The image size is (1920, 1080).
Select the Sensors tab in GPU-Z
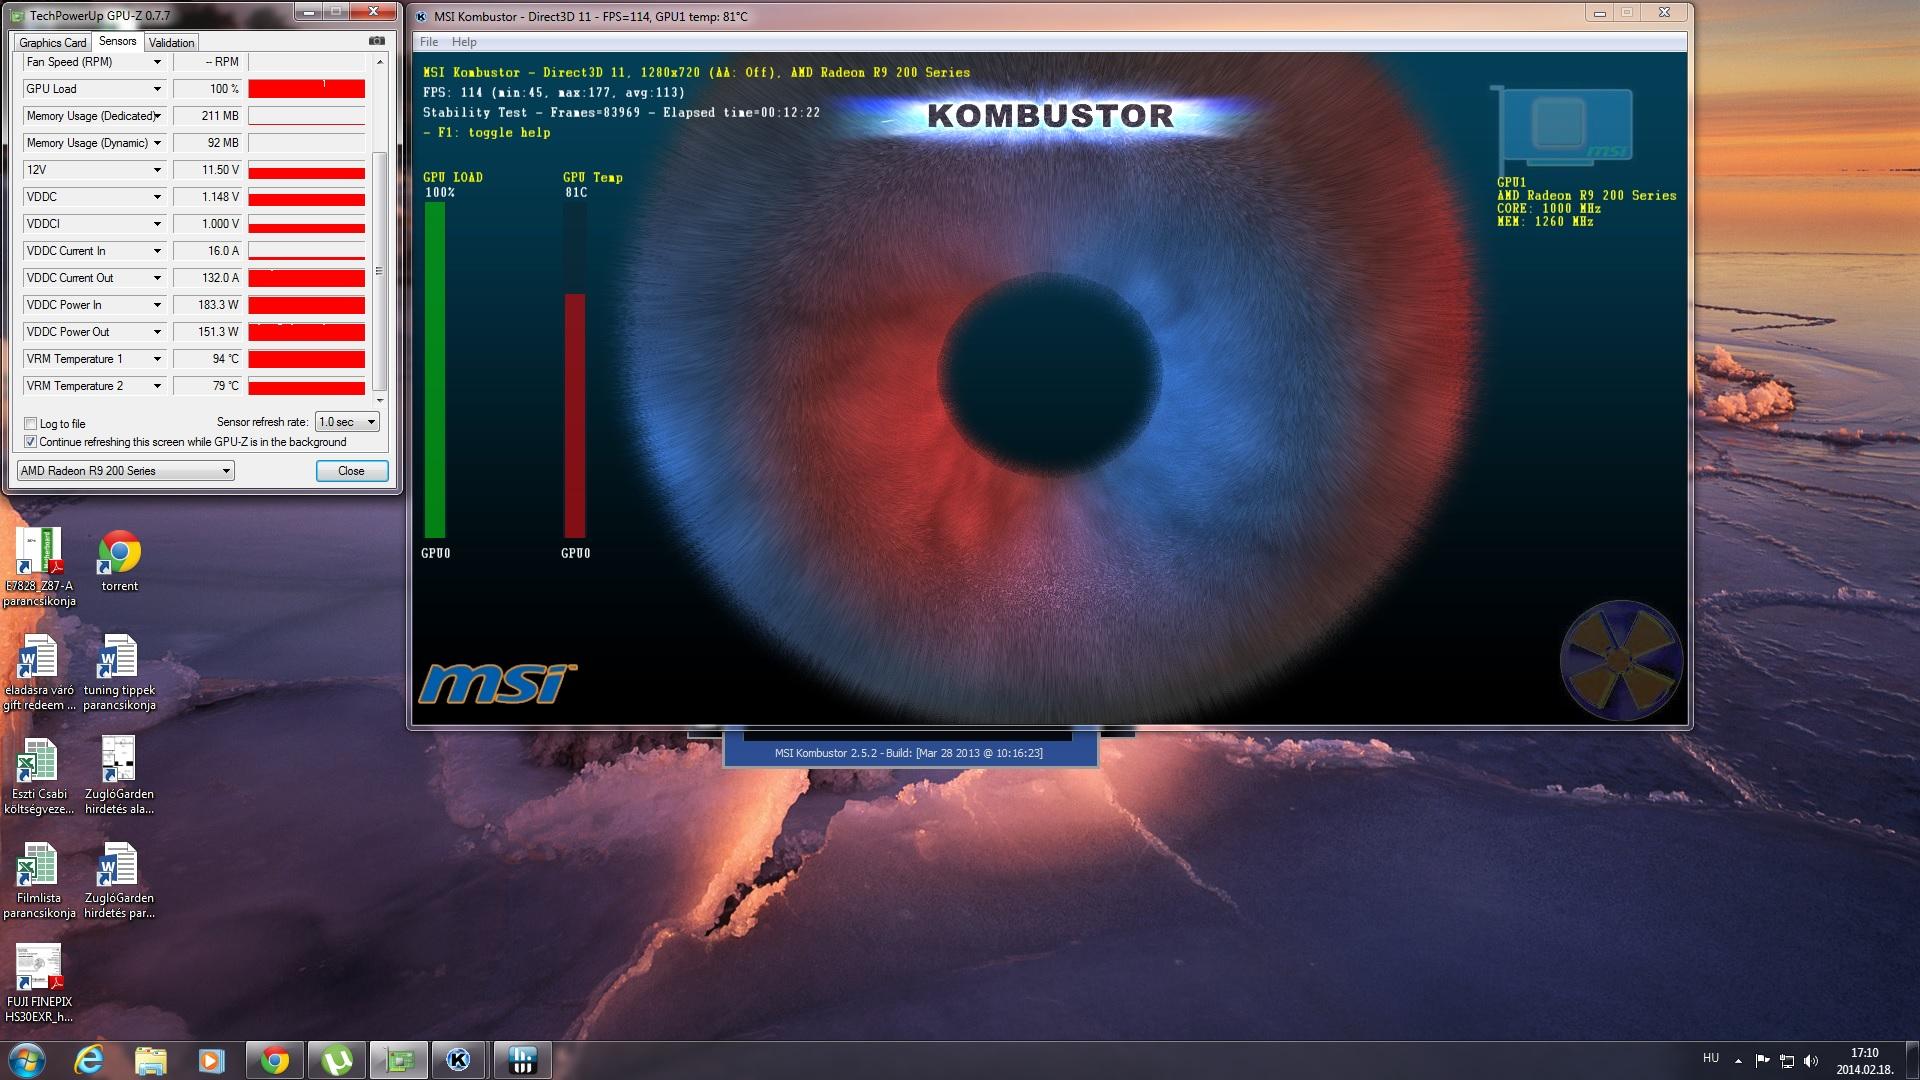pyautogui.click(x=117, y=41)
